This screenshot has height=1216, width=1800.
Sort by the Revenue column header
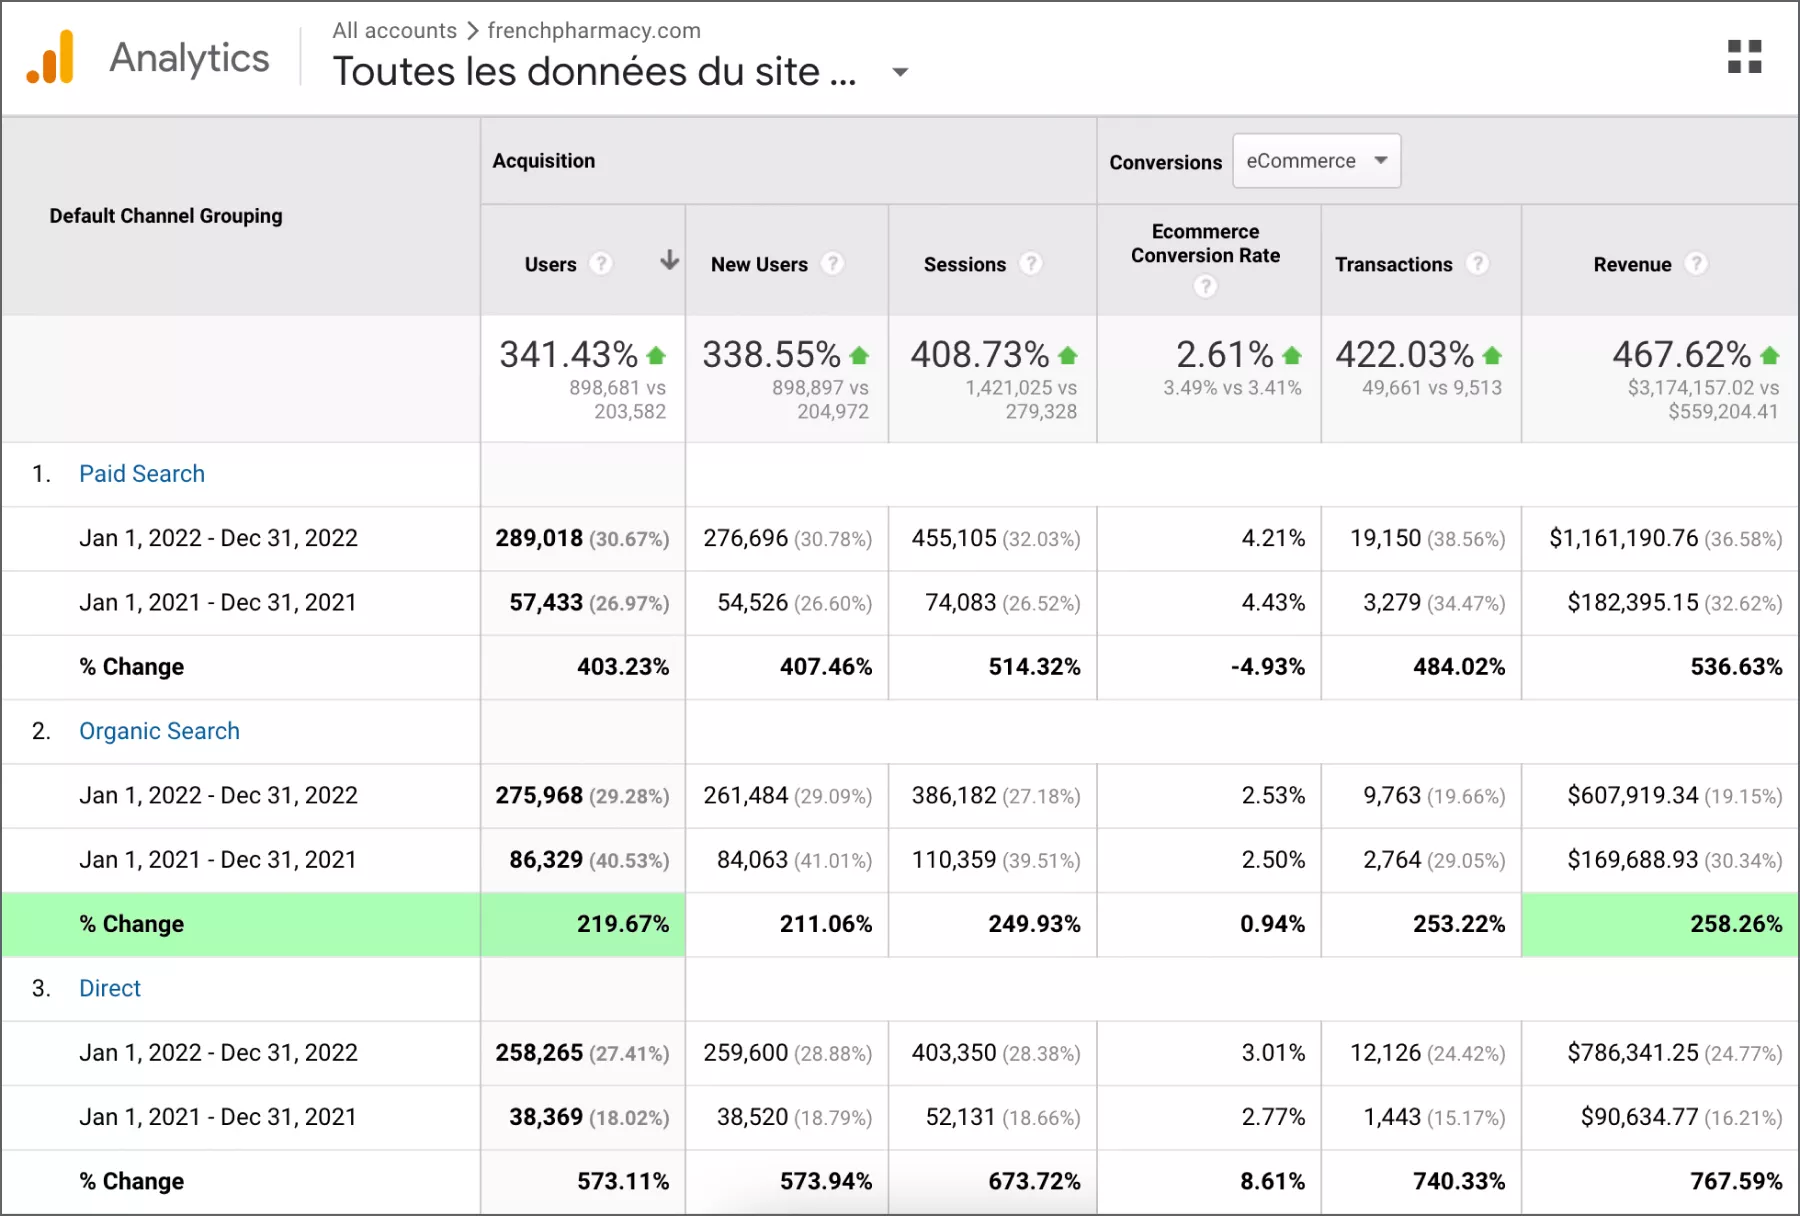click(x=1632, y=264)
